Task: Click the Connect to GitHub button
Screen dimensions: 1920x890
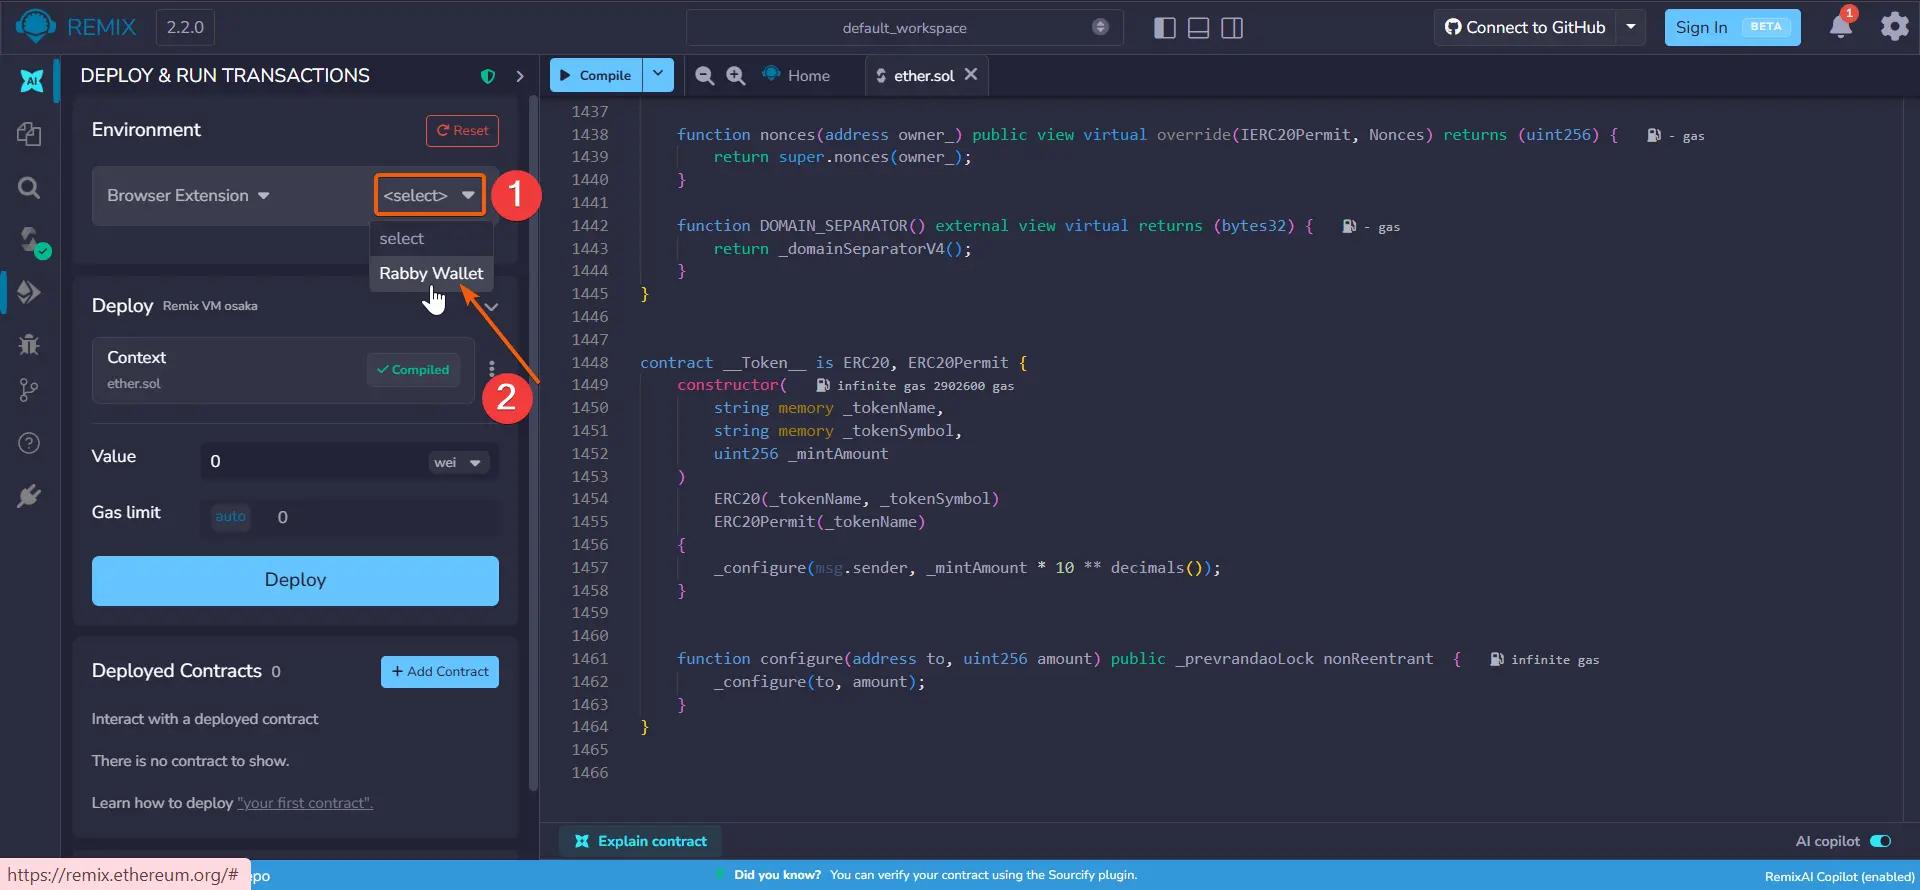Action: tap(1526, 27)
